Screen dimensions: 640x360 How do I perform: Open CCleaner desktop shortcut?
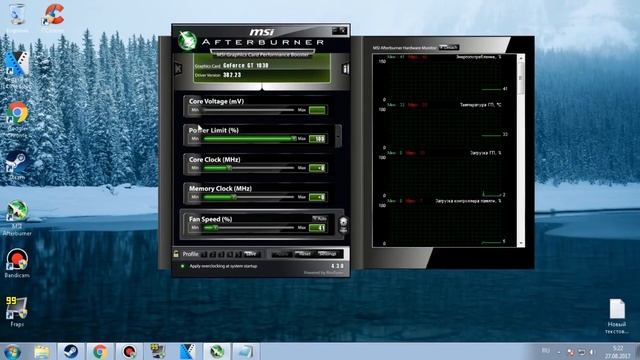click(x=53, y=18)
